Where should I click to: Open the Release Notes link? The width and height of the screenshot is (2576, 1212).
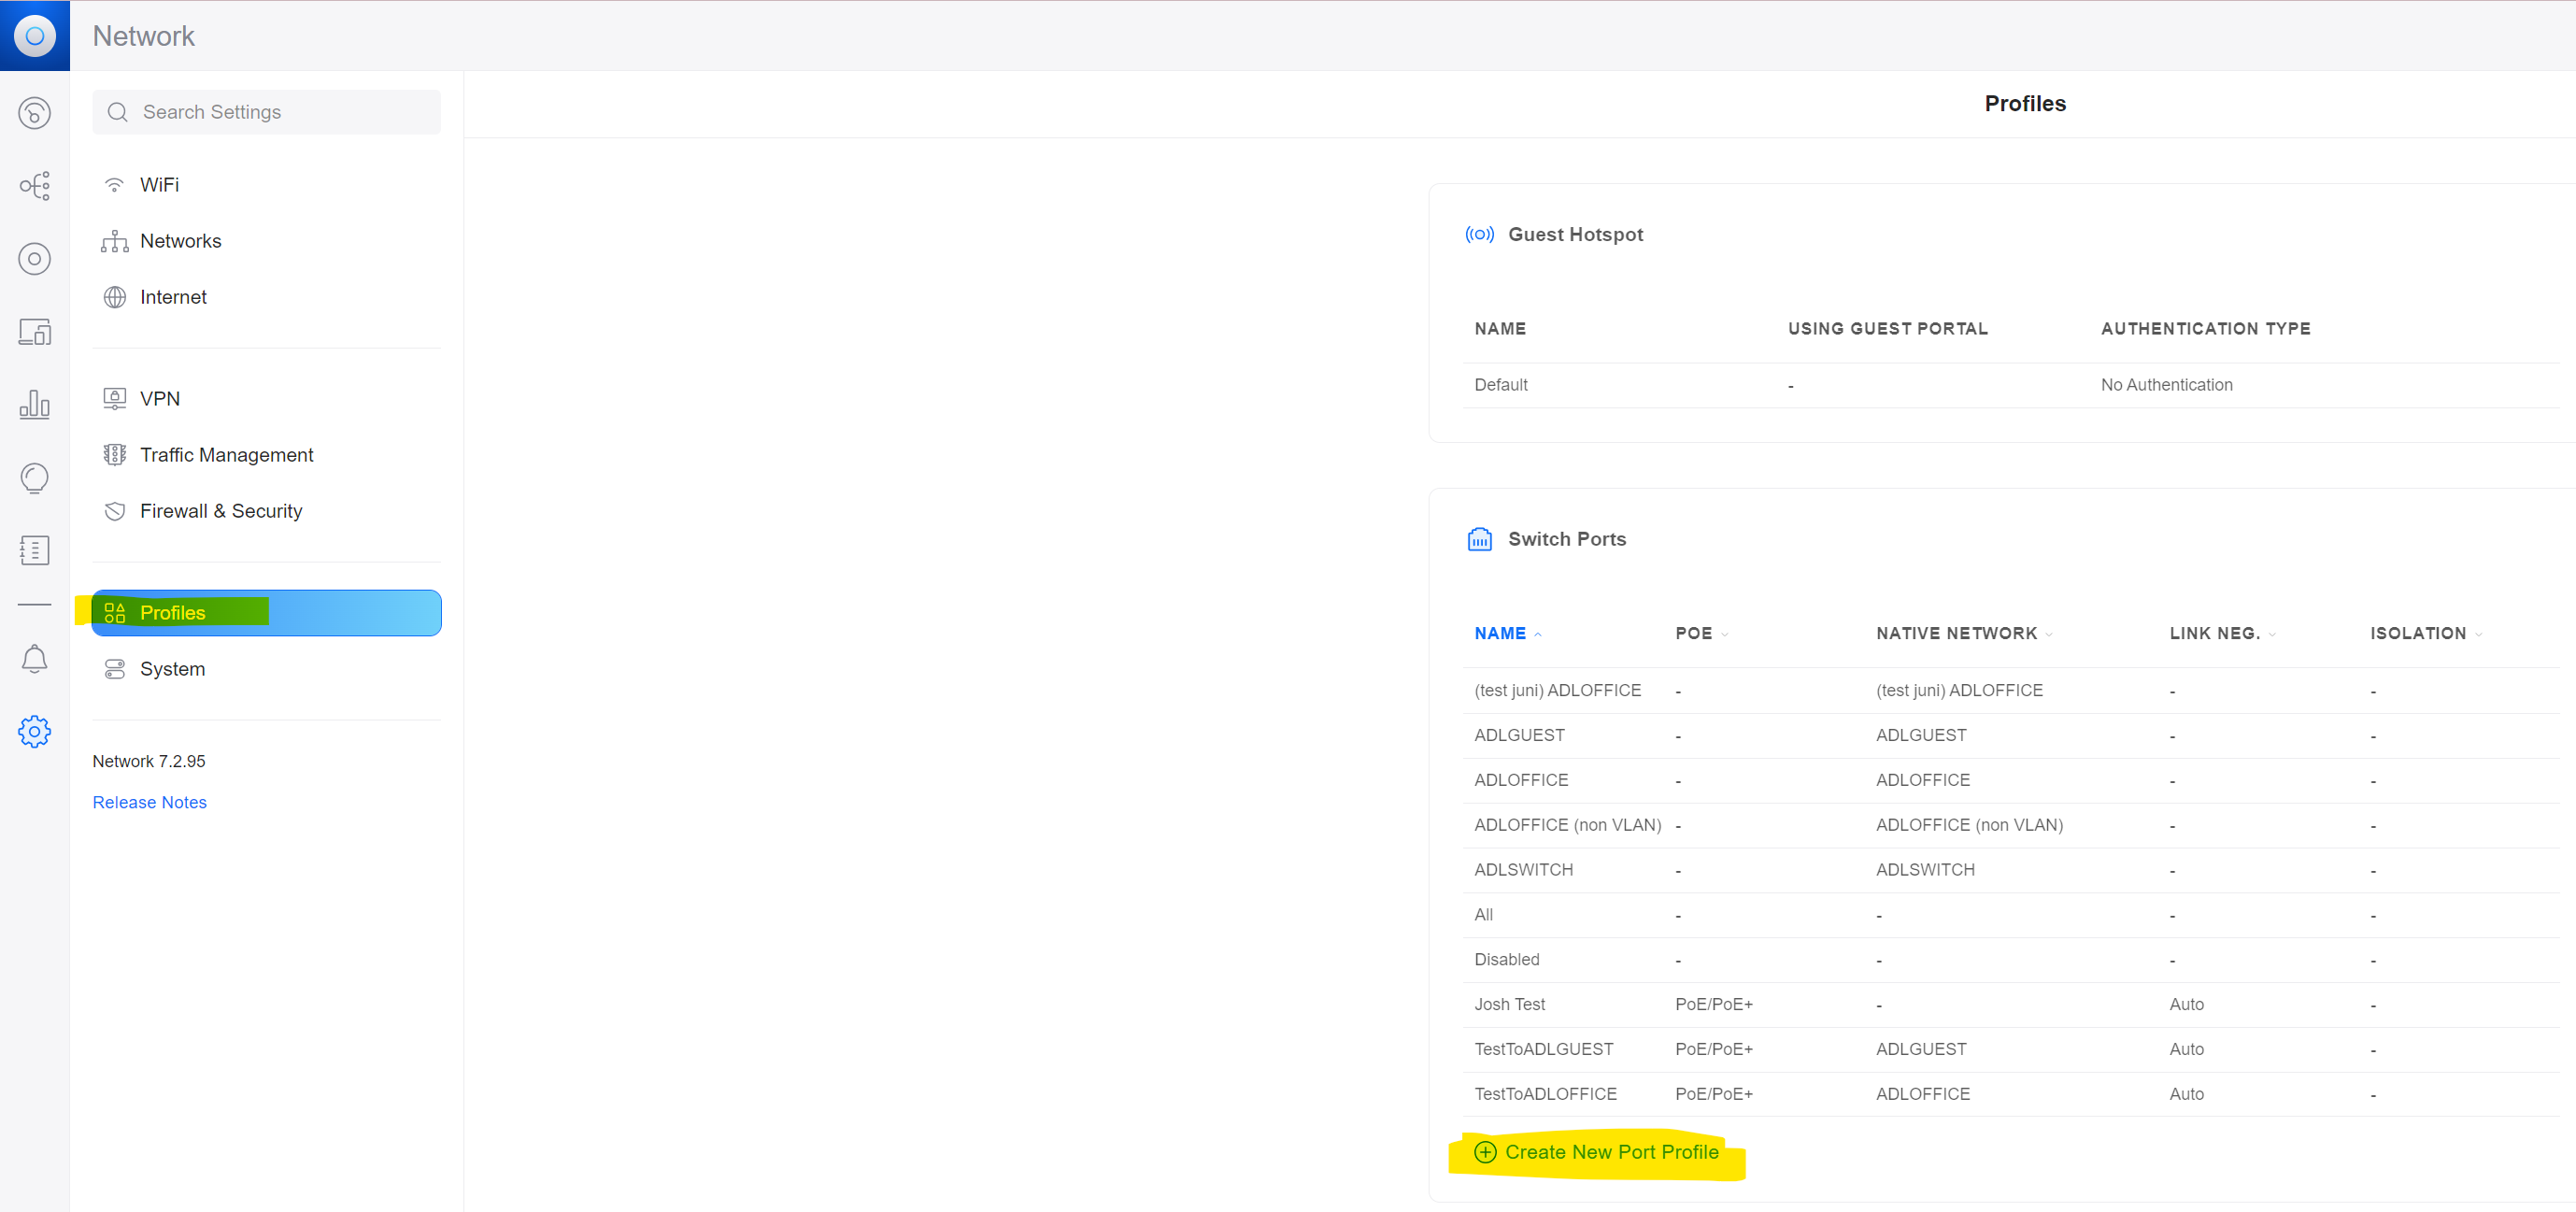[x=149, y=802]
